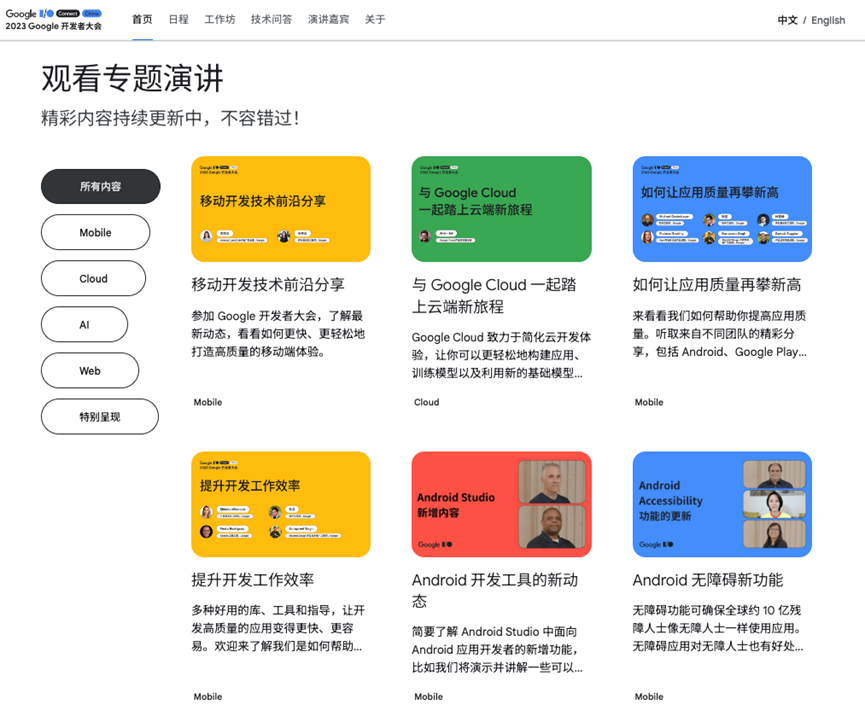The width and height of the screenshot is (865, 728).
Task: Click the Mobile tag under 移动开发技术前沿分享
Action: coord(208,402)
